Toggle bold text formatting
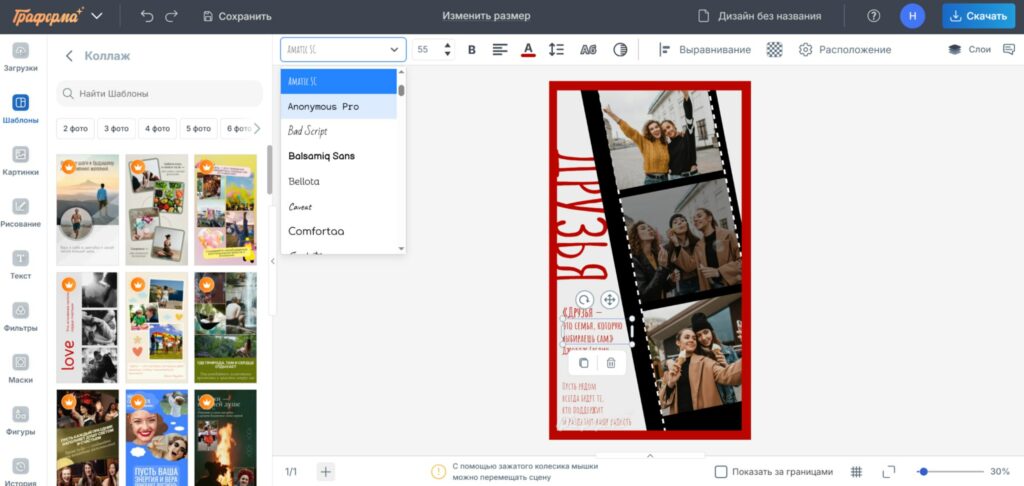This screenshot has width=1024, height=486. 472,49
